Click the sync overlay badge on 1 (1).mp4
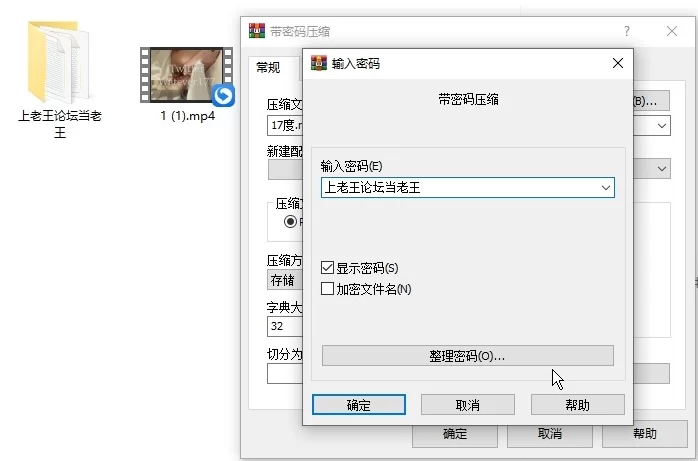The width and height of the screenshot is (698, 461). tap(223, 95)
